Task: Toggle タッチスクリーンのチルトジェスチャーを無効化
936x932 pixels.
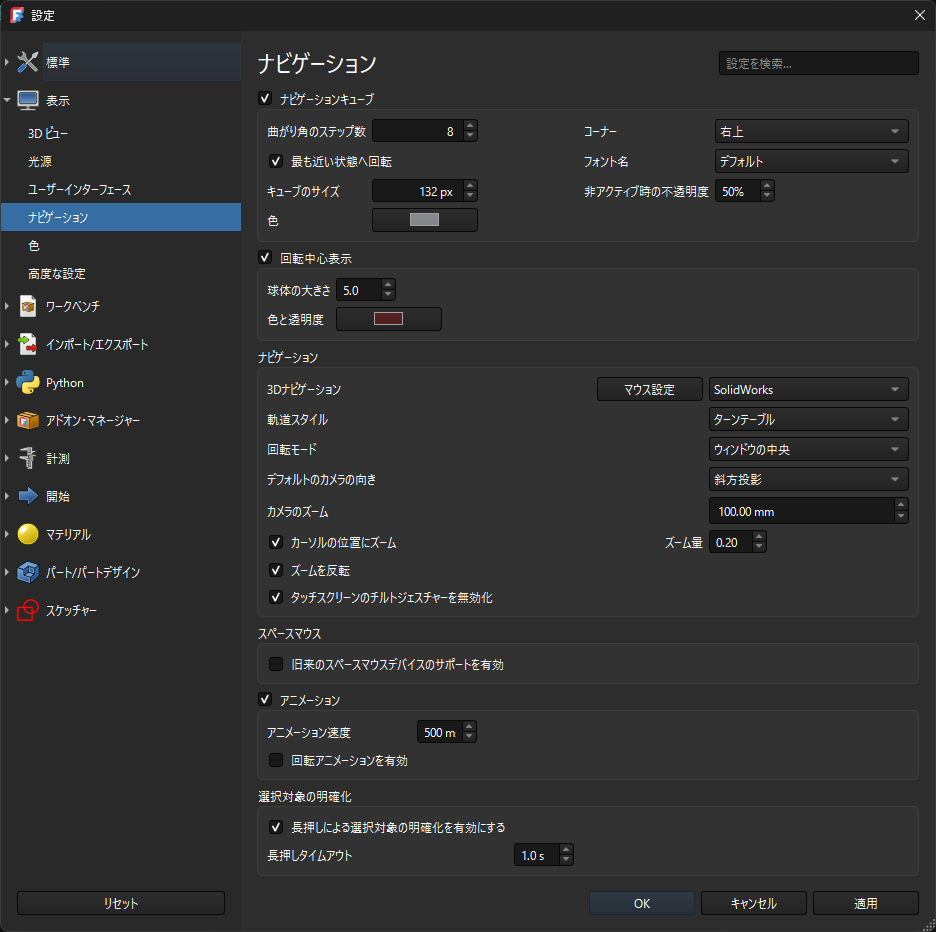Action: (x=276, y=597)
